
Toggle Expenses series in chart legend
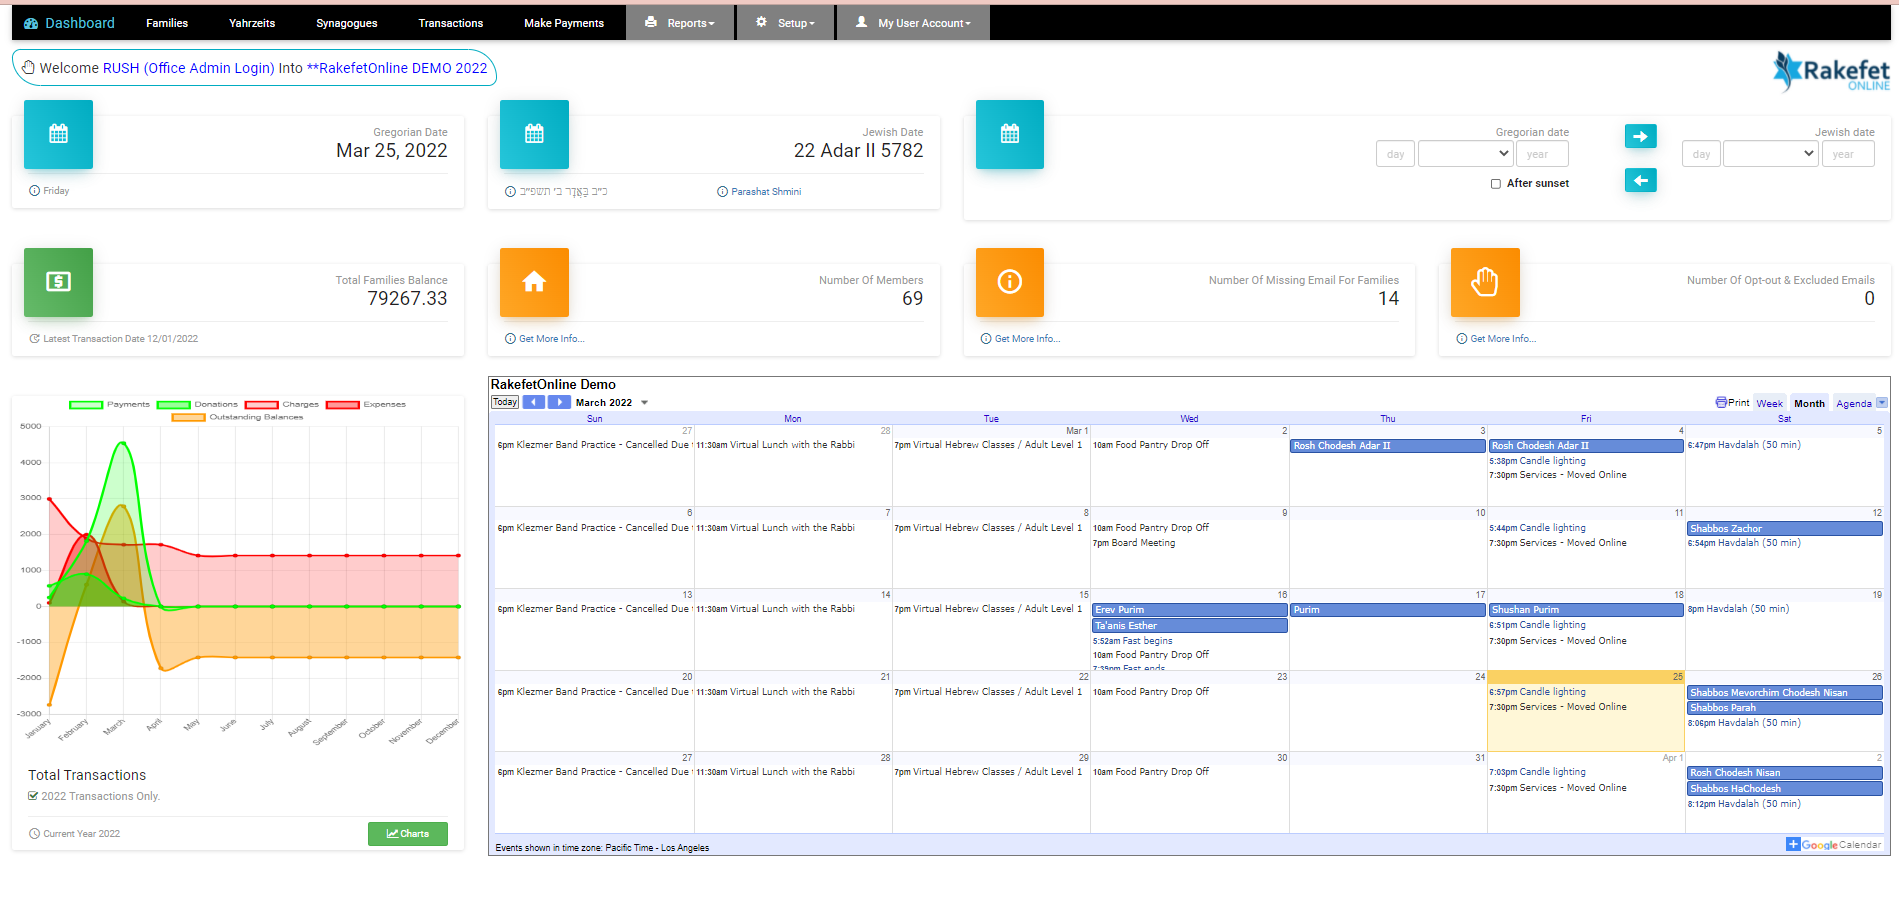tap(366, 404)
